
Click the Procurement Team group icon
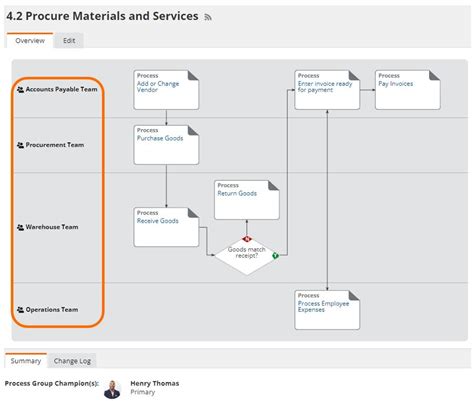pyautogui.click(x=20, y=145)
